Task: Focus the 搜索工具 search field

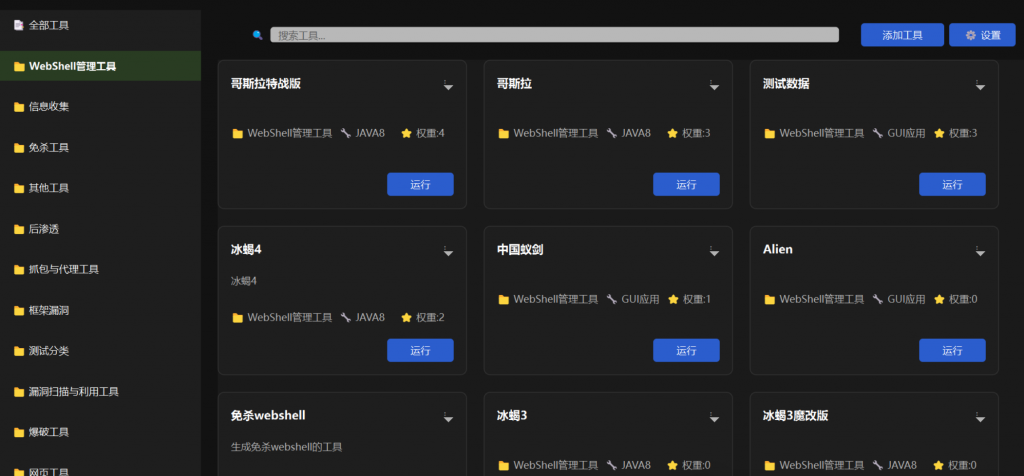Action: 554,35
